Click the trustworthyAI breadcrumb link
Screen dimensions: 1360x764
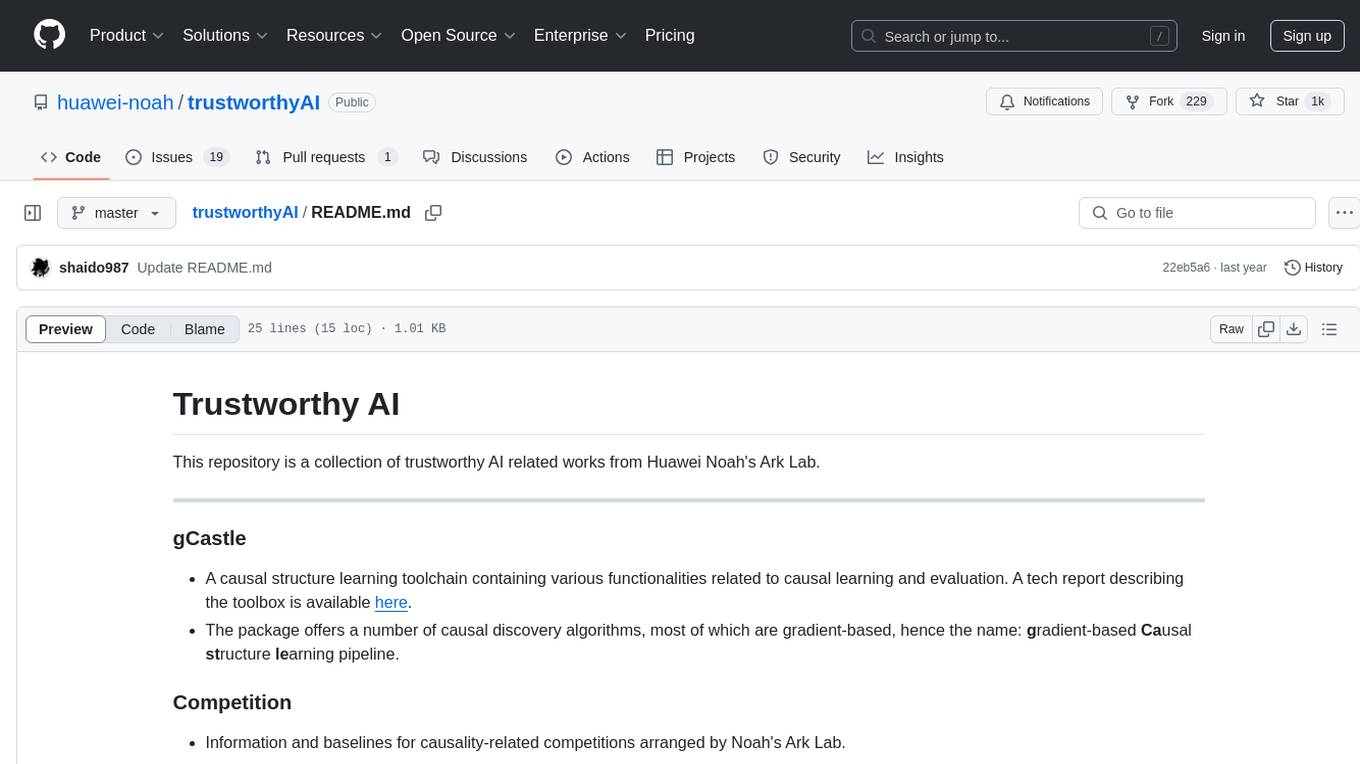click(x=245, y=212)
